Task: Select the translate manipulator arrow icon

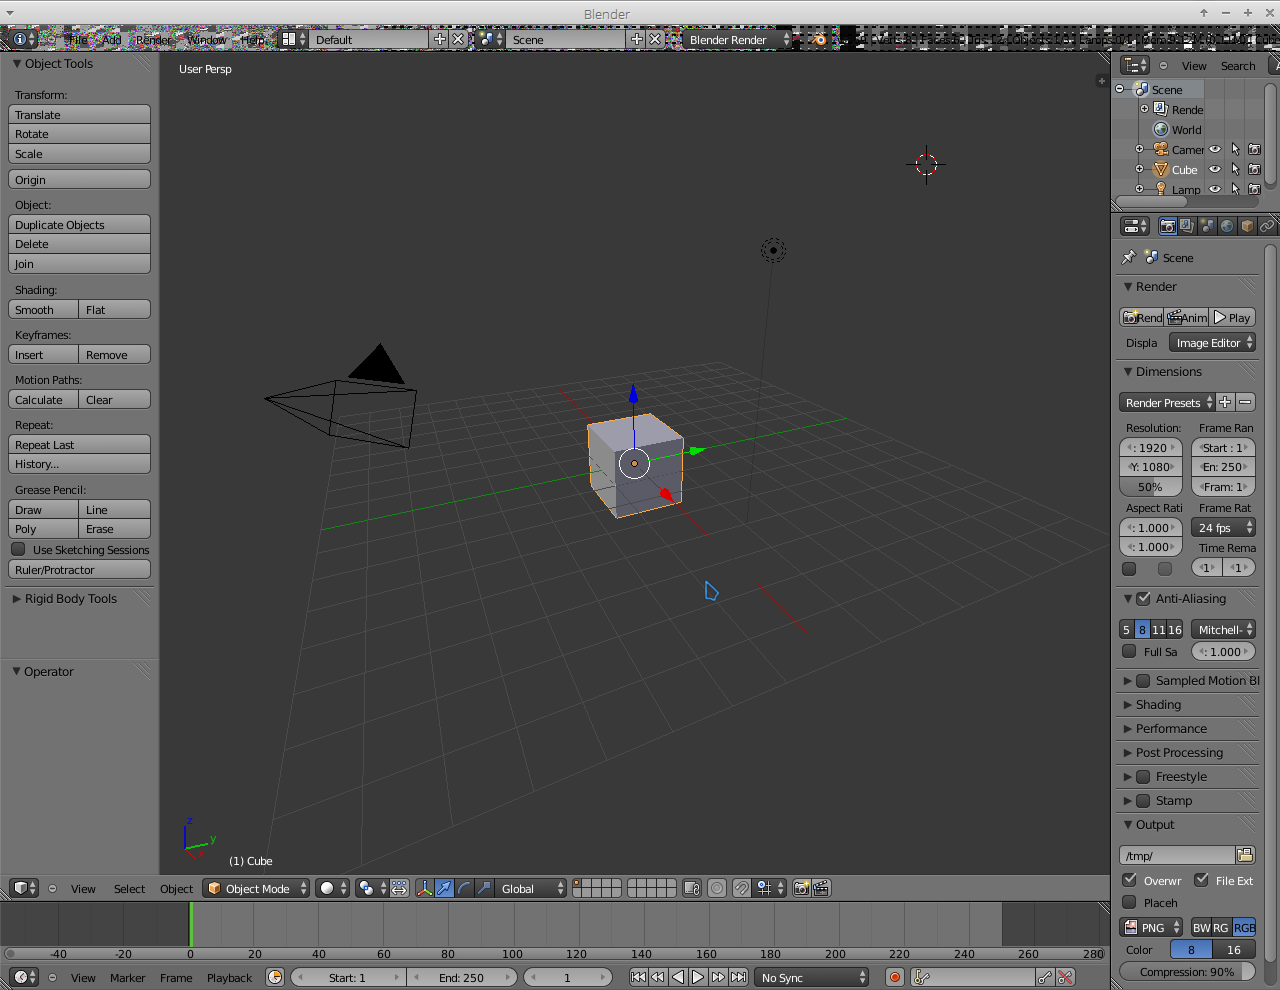Action: 445,888
